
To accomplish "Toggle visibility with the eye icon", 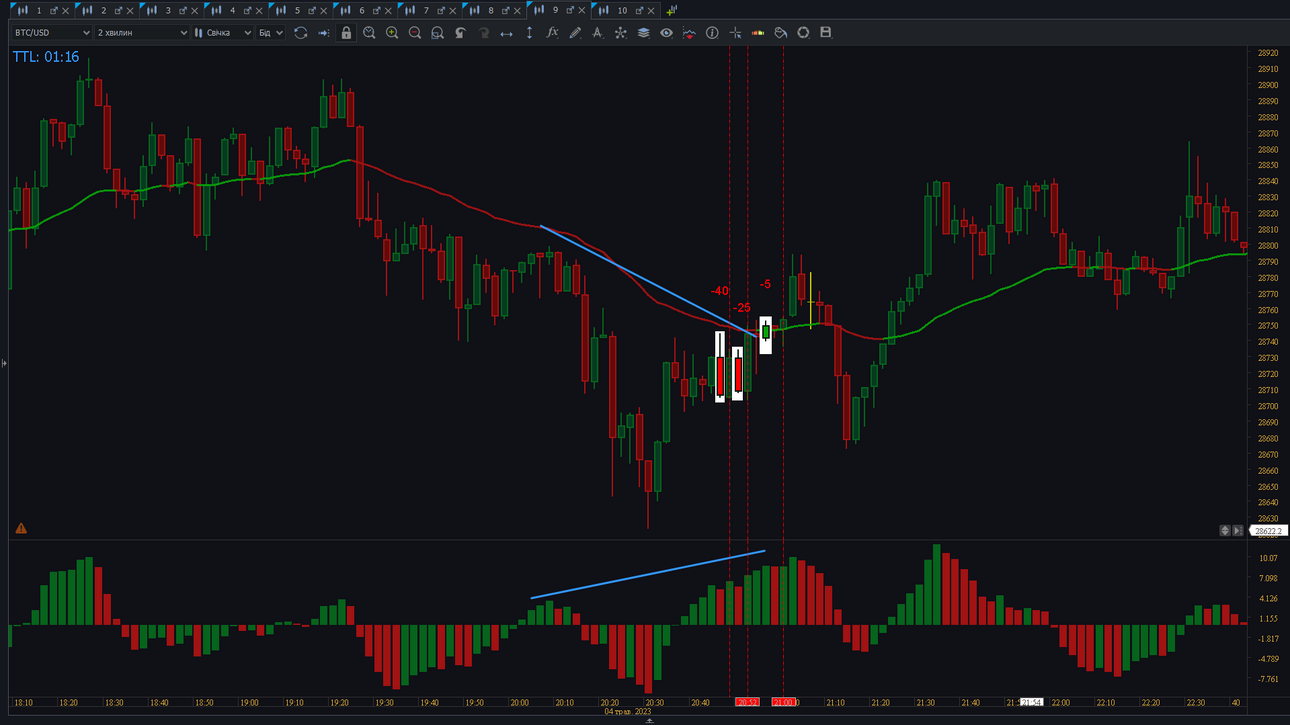I will coord(666,33).
